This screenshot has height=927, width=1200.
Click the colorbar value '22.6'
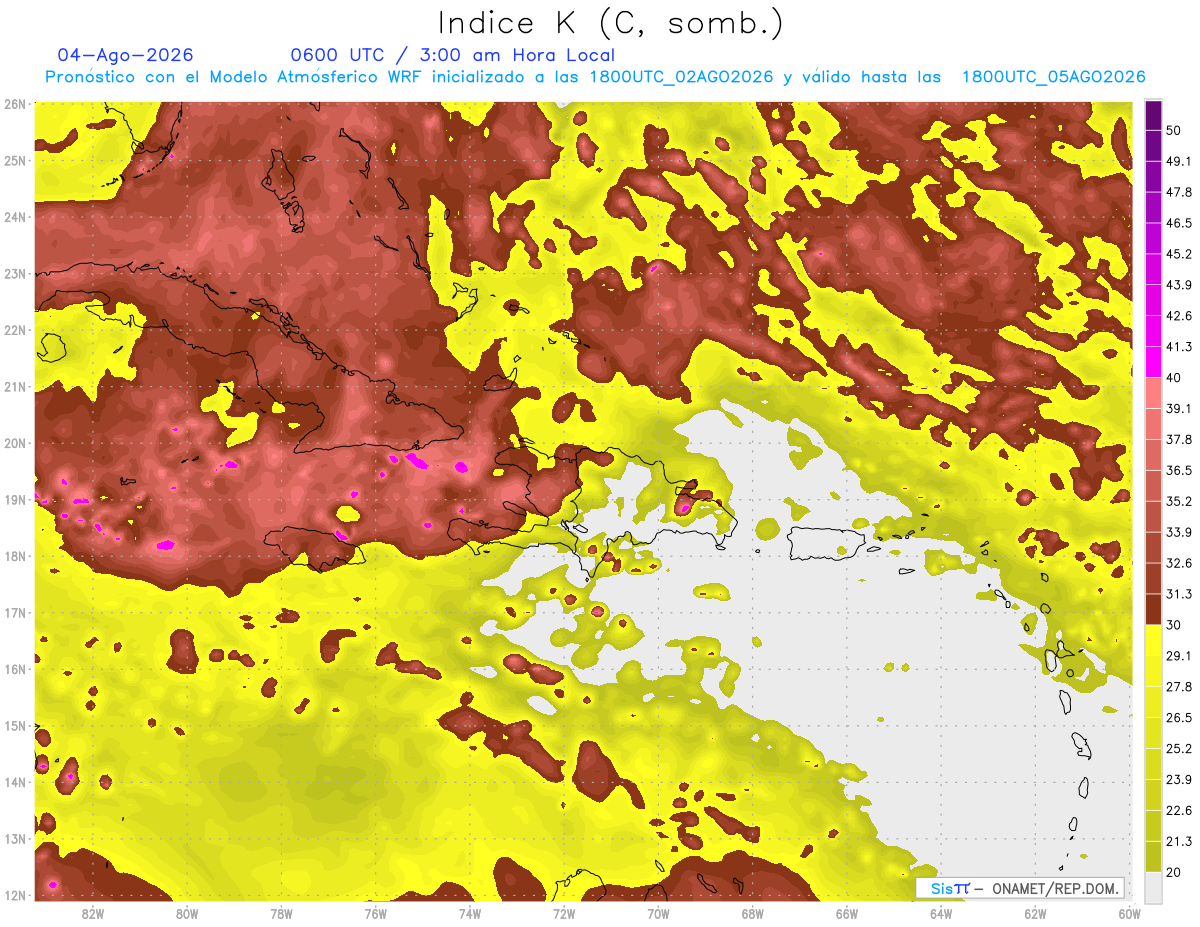pos(1179,811)
